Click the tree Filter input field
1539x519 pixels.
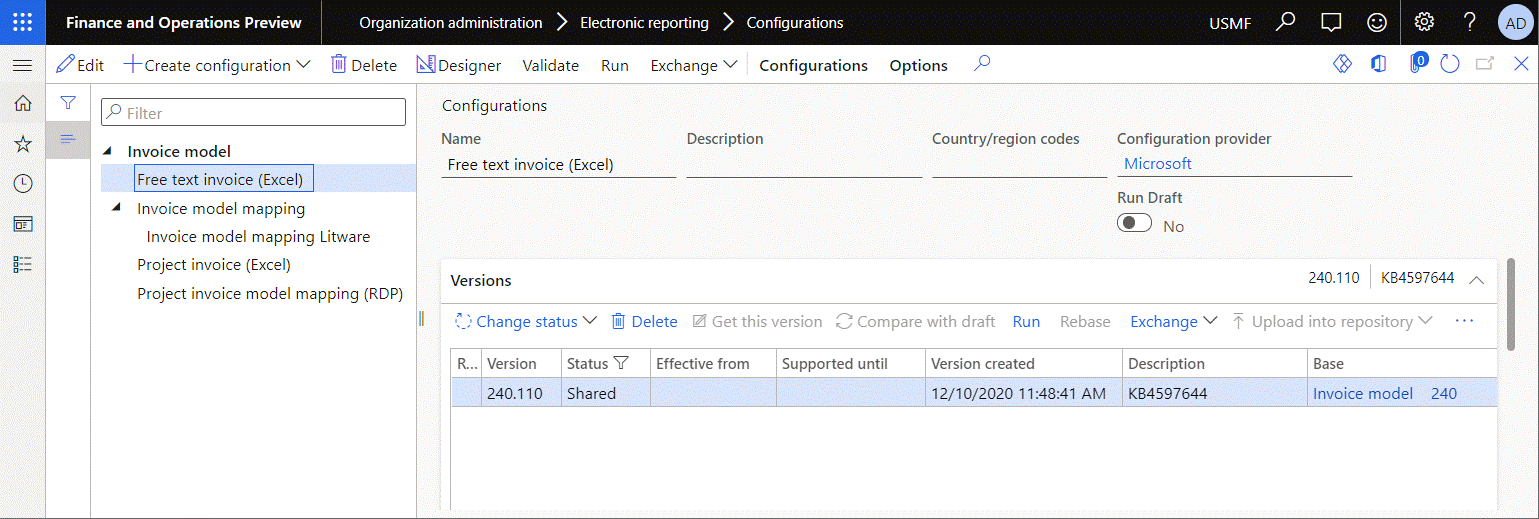pos(253,112)
